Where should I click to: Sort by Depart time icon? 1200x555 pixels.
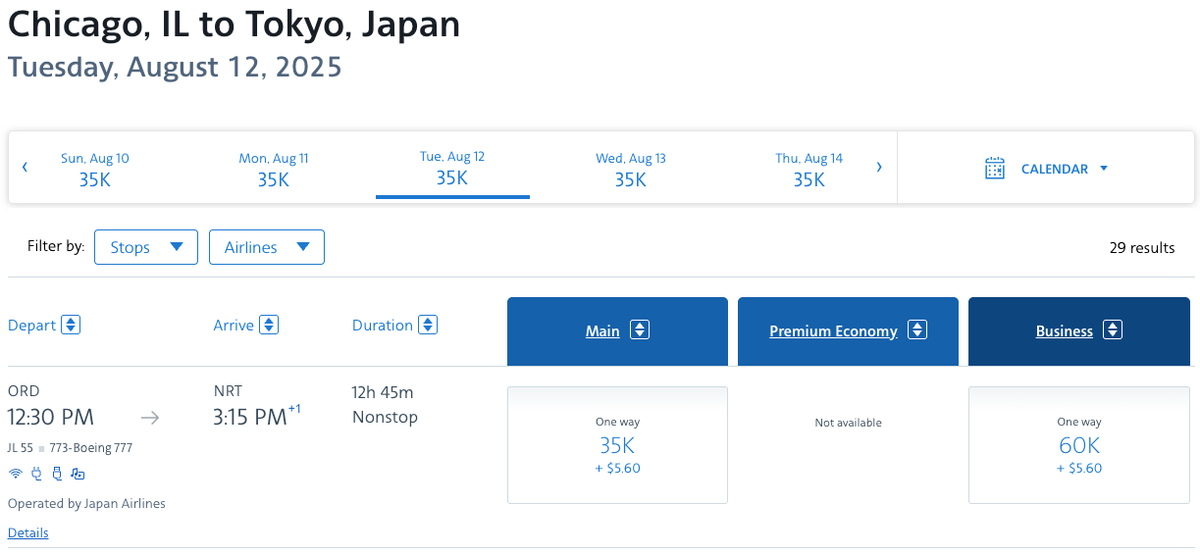tap(71, 325)
